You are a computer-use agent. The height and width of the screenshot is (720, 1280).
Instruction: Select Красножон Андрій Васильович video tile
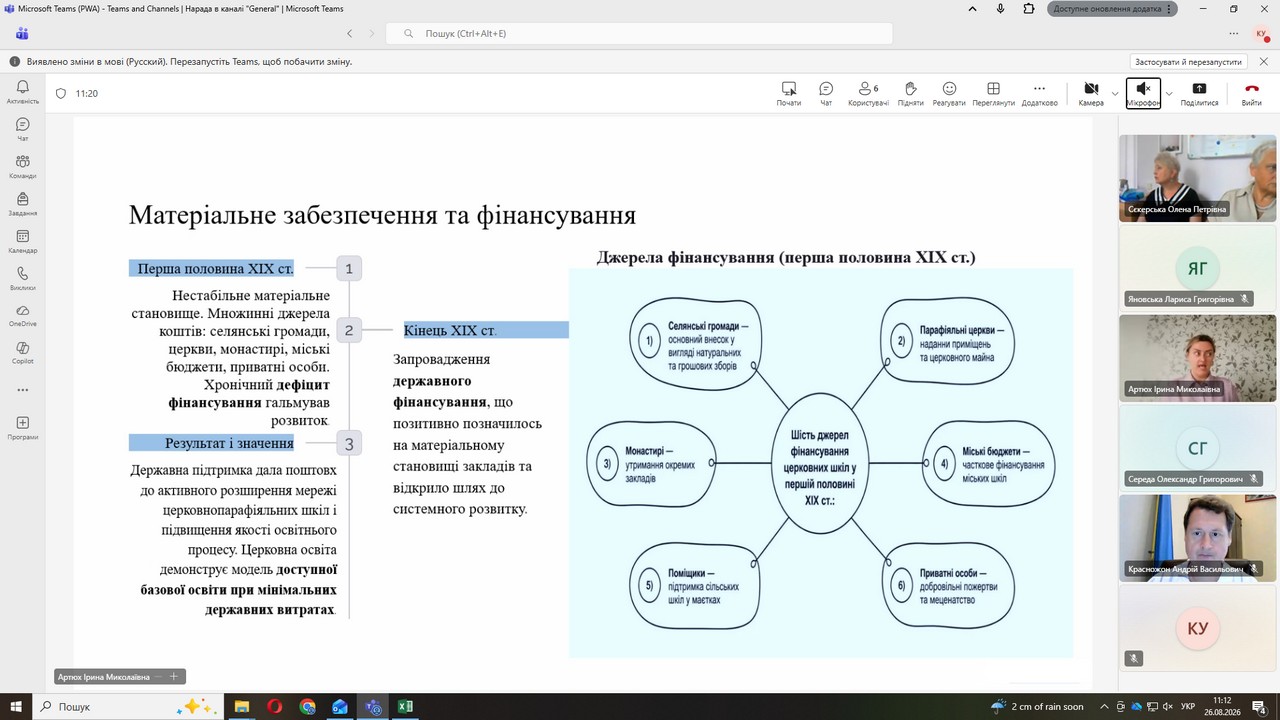point(1197,538)
